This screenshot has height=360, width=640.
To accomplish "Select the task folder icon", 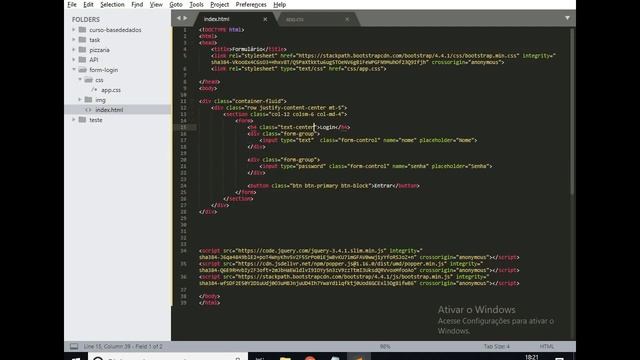I will click(x=82, y=40).
